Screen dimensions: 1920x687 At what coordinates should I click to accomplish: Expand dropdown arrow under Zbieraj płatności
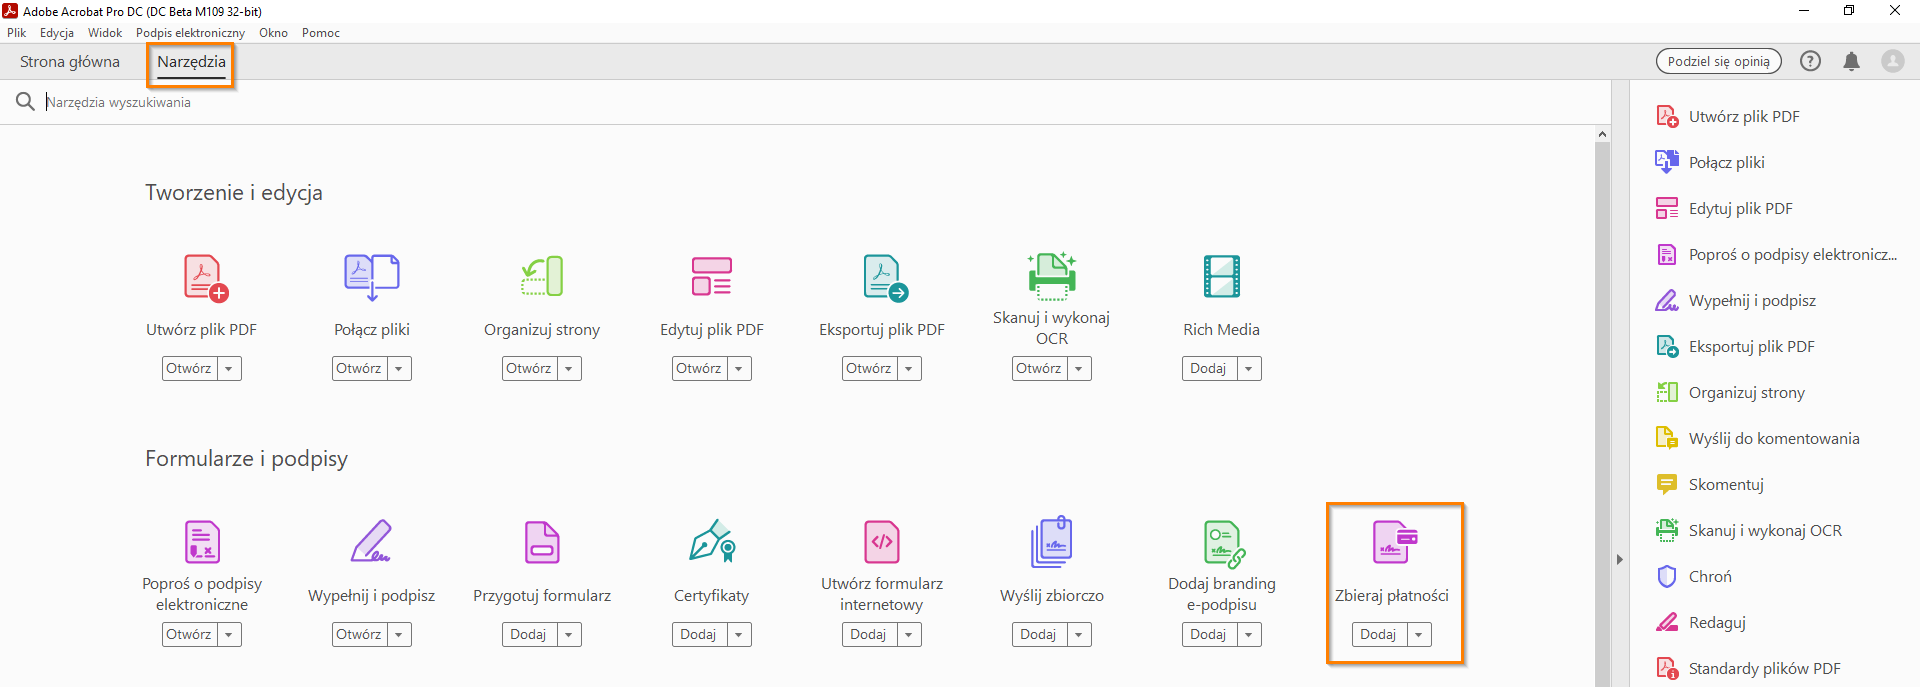point(1419,635)
